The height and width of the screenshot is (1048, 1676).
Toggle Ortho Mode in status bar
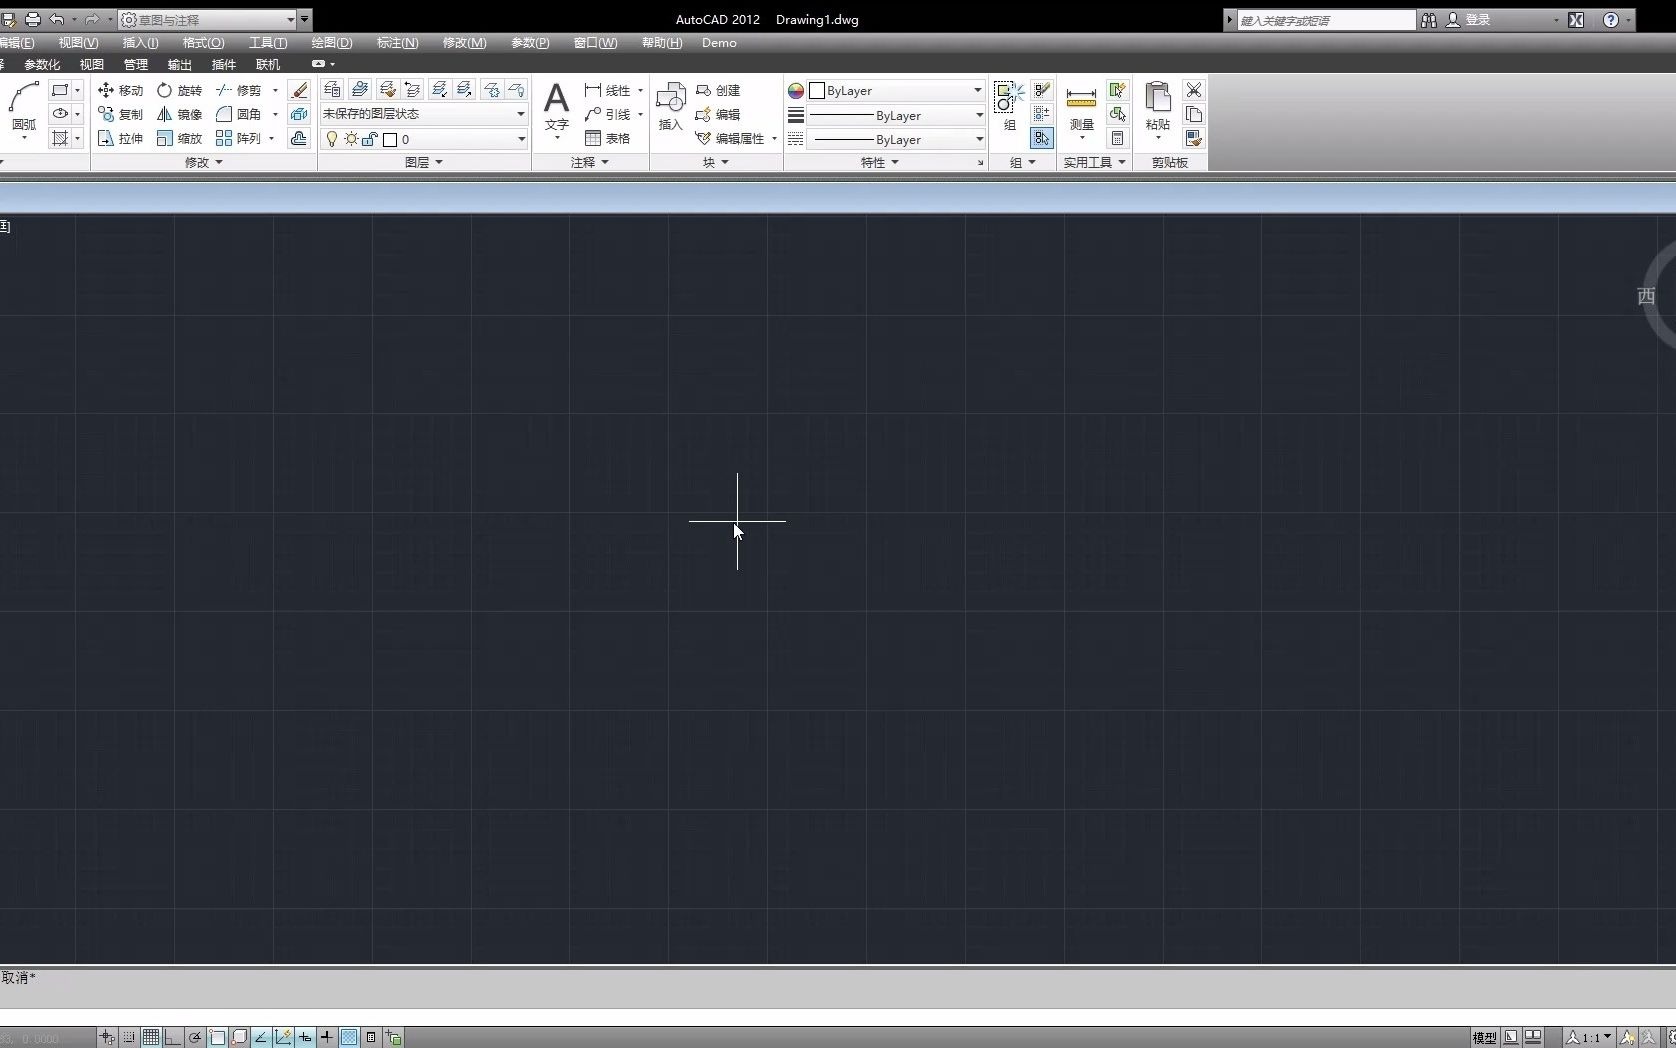(x=173, y=1037)
